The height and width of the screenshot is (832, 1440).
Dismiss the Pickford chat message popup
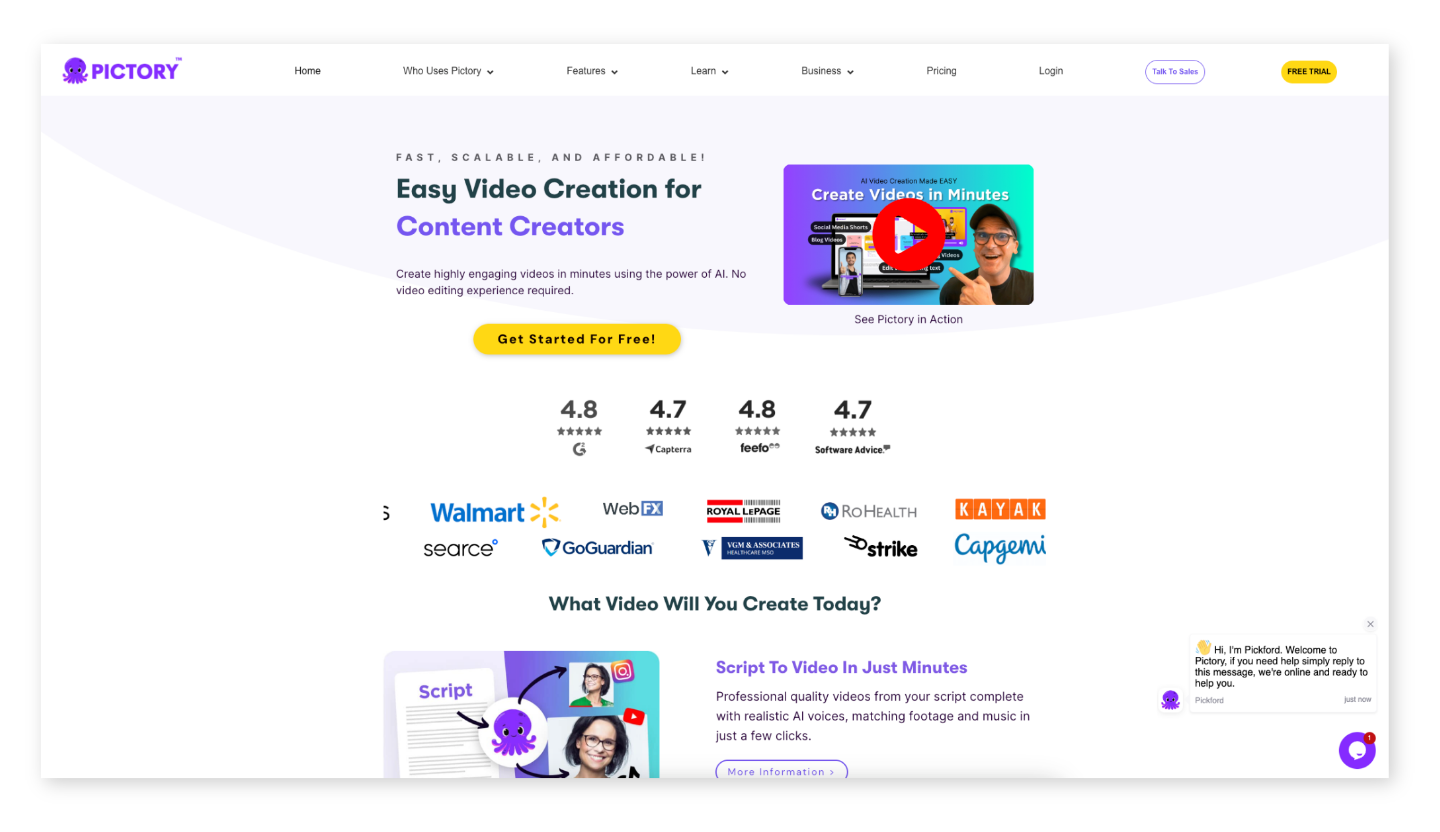tap(1370, 624)
